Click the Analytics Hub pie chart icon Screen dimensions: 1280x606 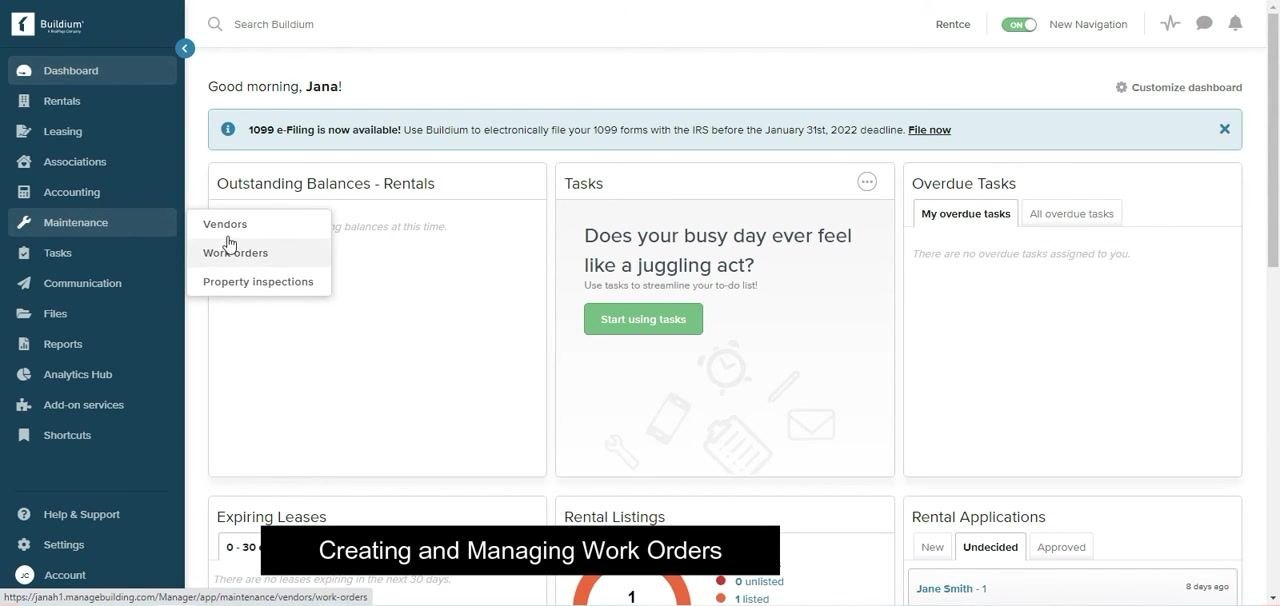pos(24,374)
